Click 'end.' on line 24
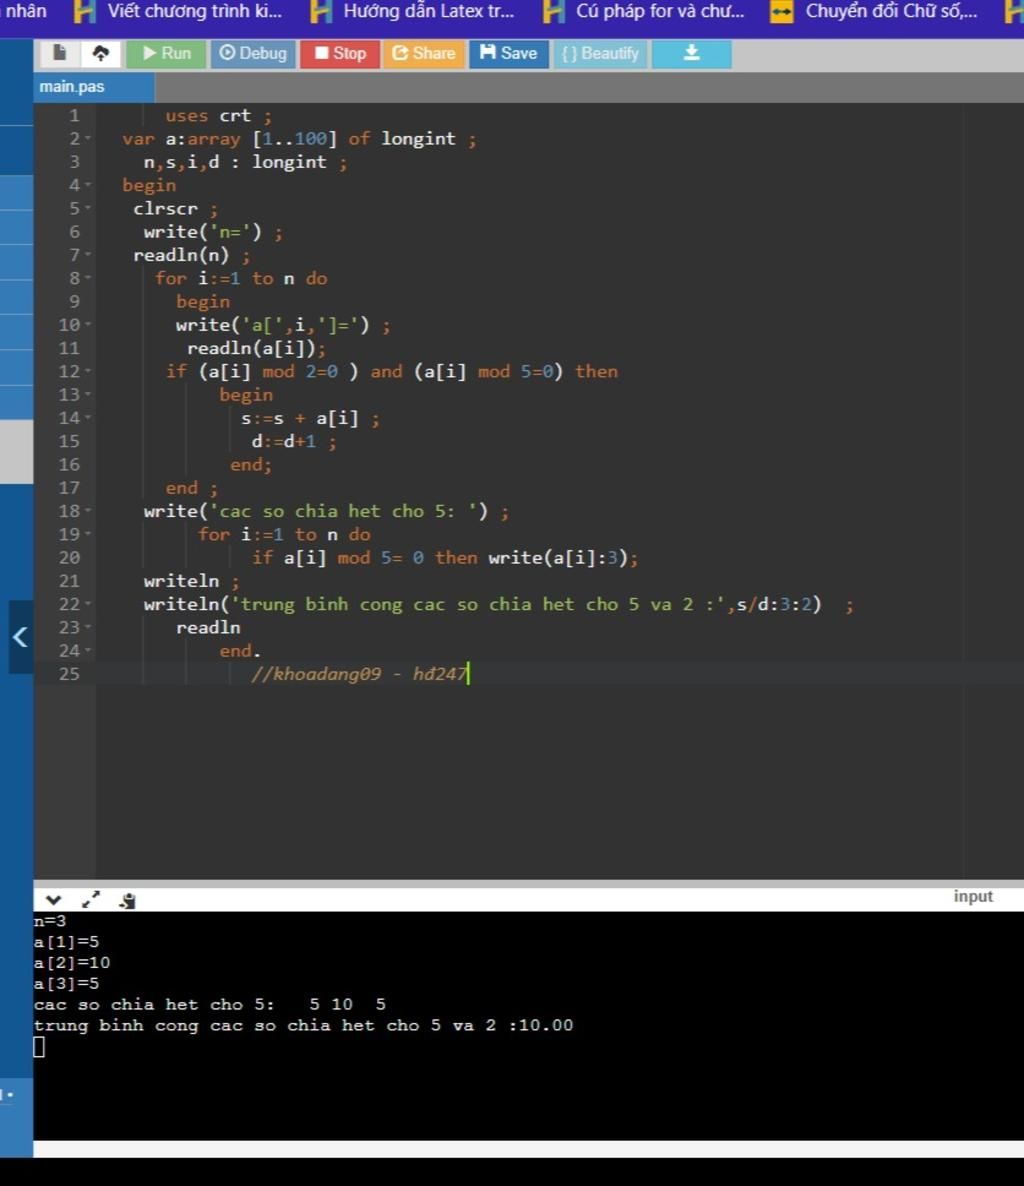Screen dimensions: 1024x1186 click(240, 651)
